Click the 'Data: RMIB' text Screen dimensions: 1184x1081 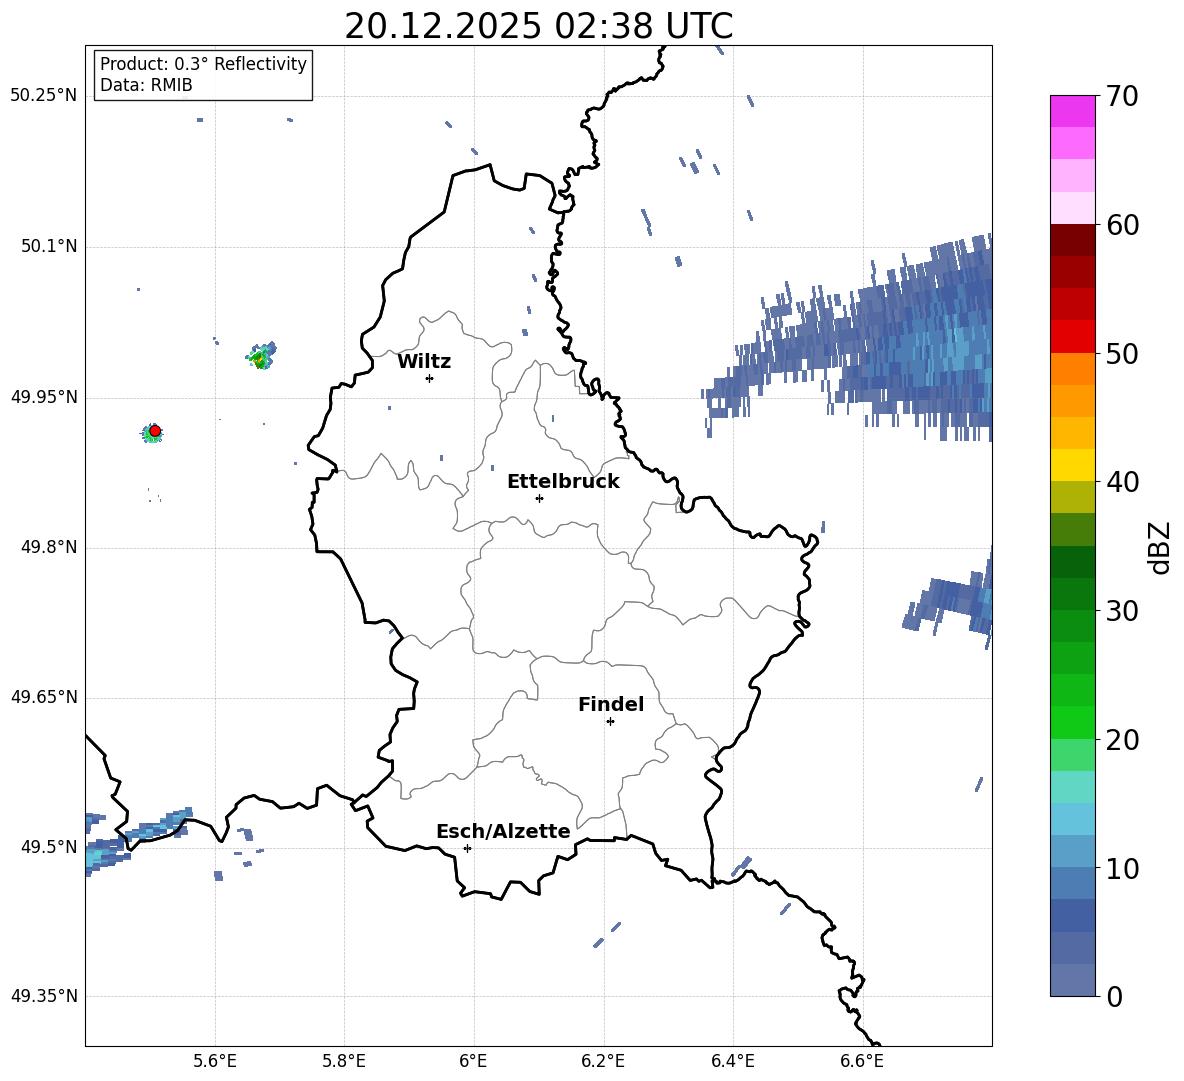pyautogui.click(x=146, y=85)
